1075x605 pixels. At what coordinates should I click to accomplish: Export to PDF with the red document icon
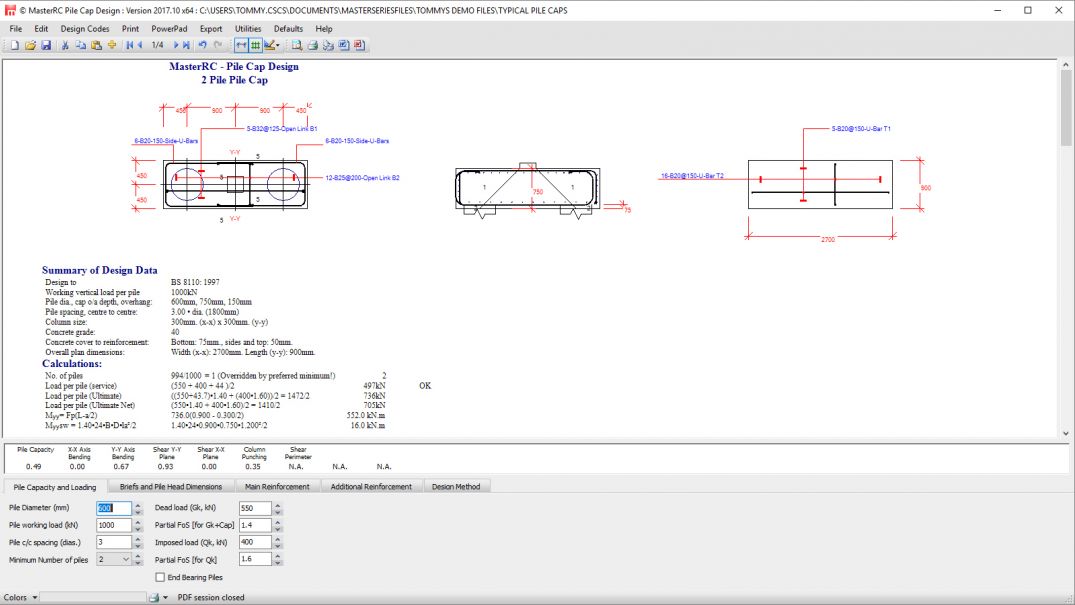pos(359,45)
